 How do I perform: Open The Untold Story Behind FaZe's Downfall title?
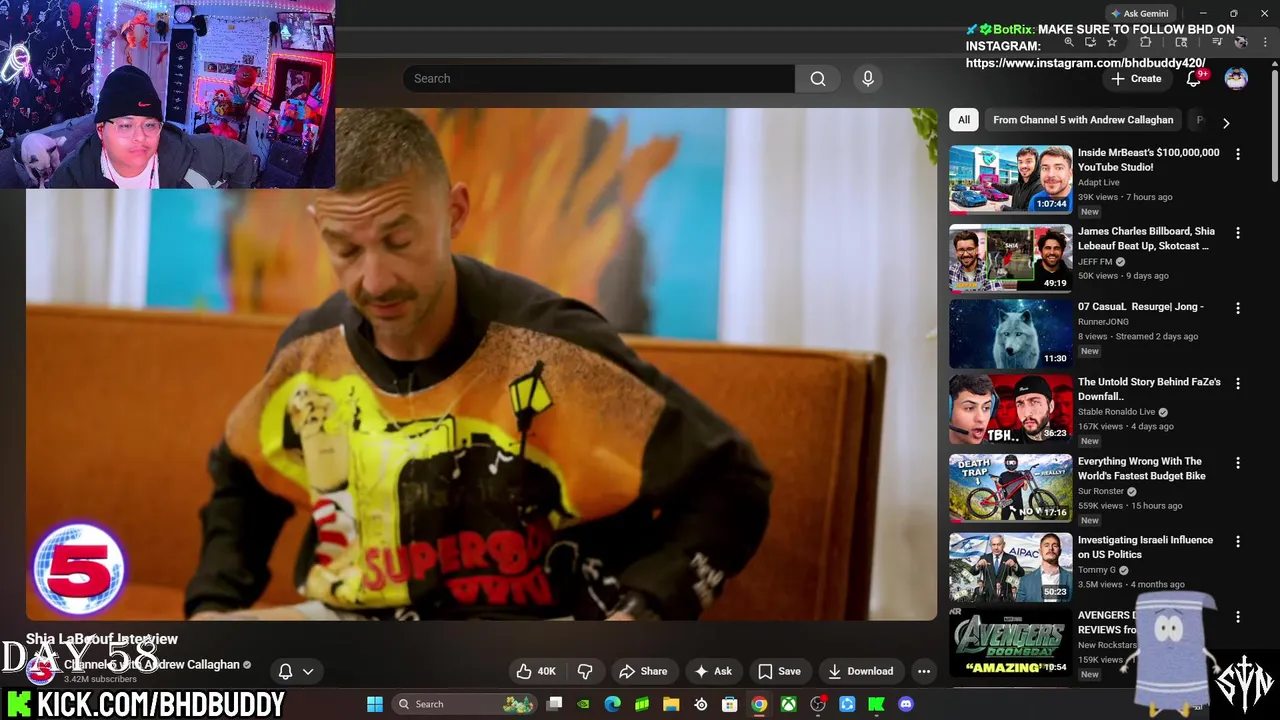pyautogui.click(x=1149, y=389)
